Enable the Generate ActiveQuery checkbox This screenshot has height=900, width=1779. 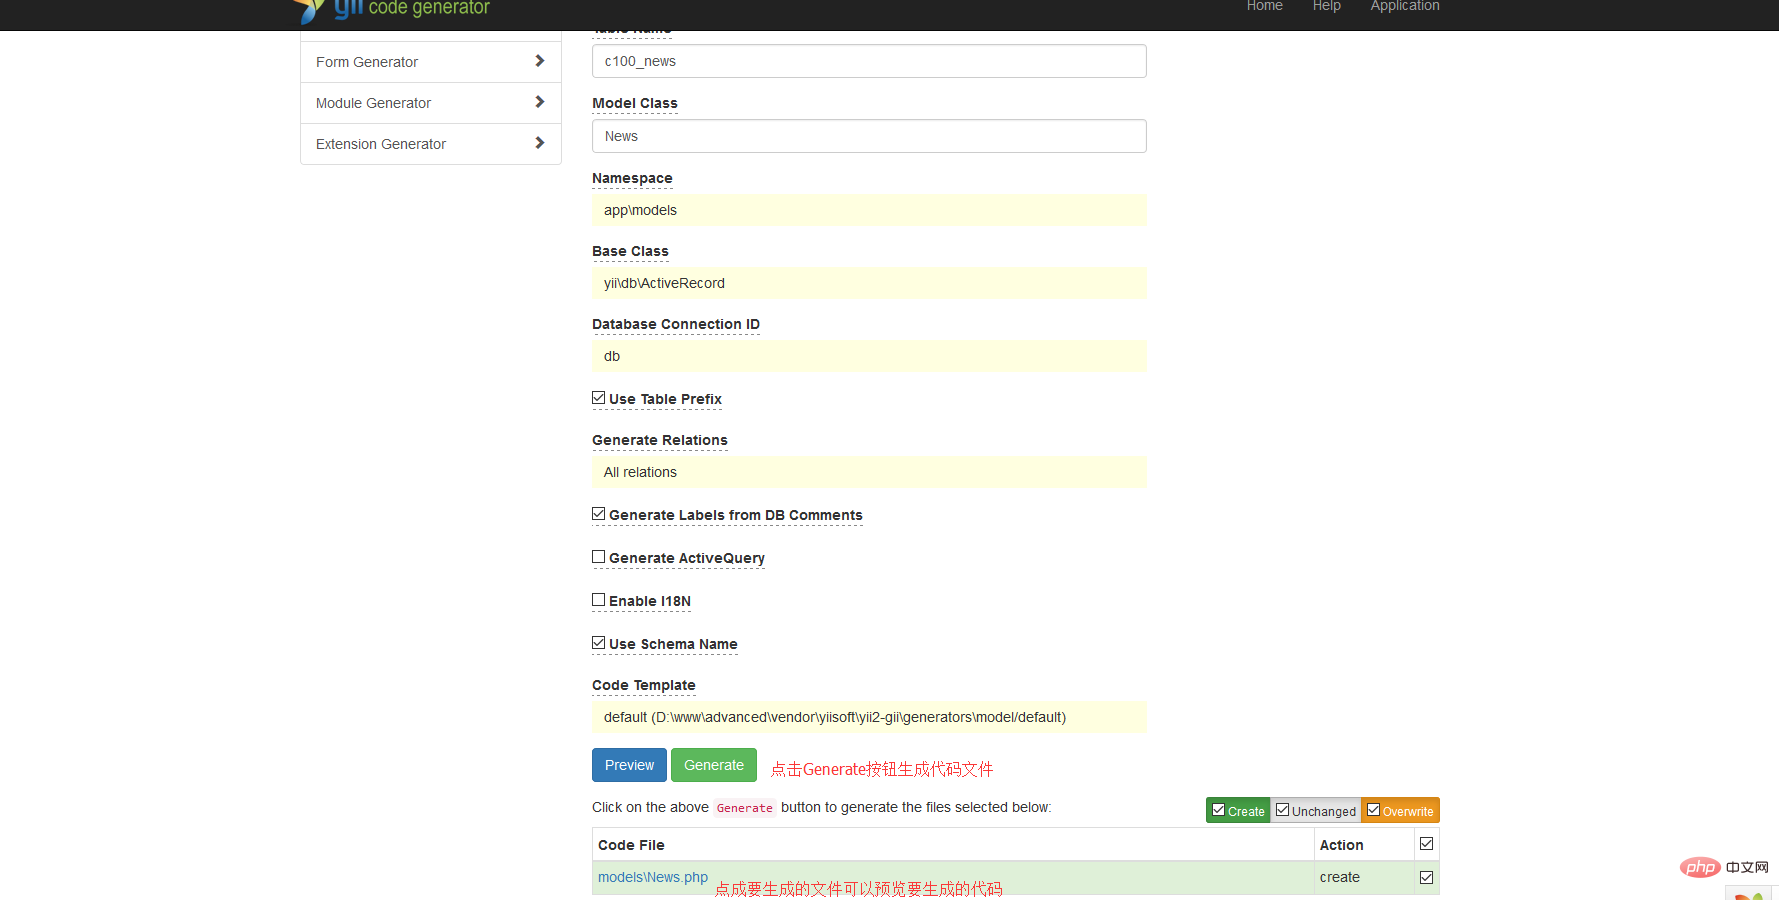click(x=598, y=557)
